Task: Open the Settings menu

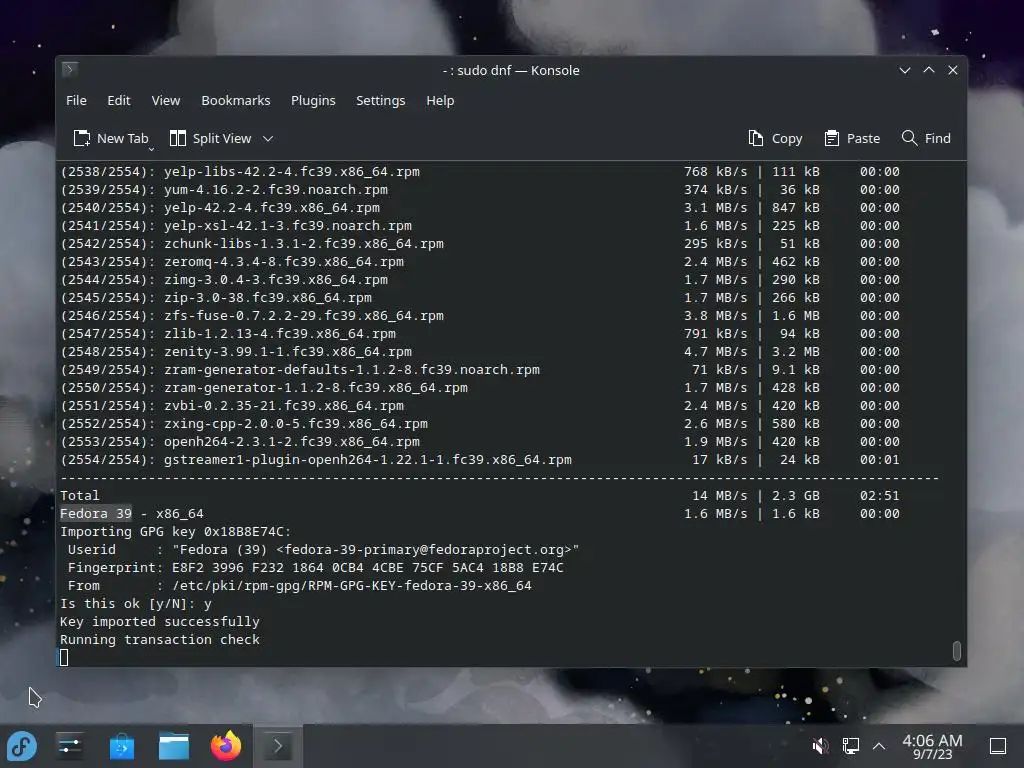Action: [380, 101]
